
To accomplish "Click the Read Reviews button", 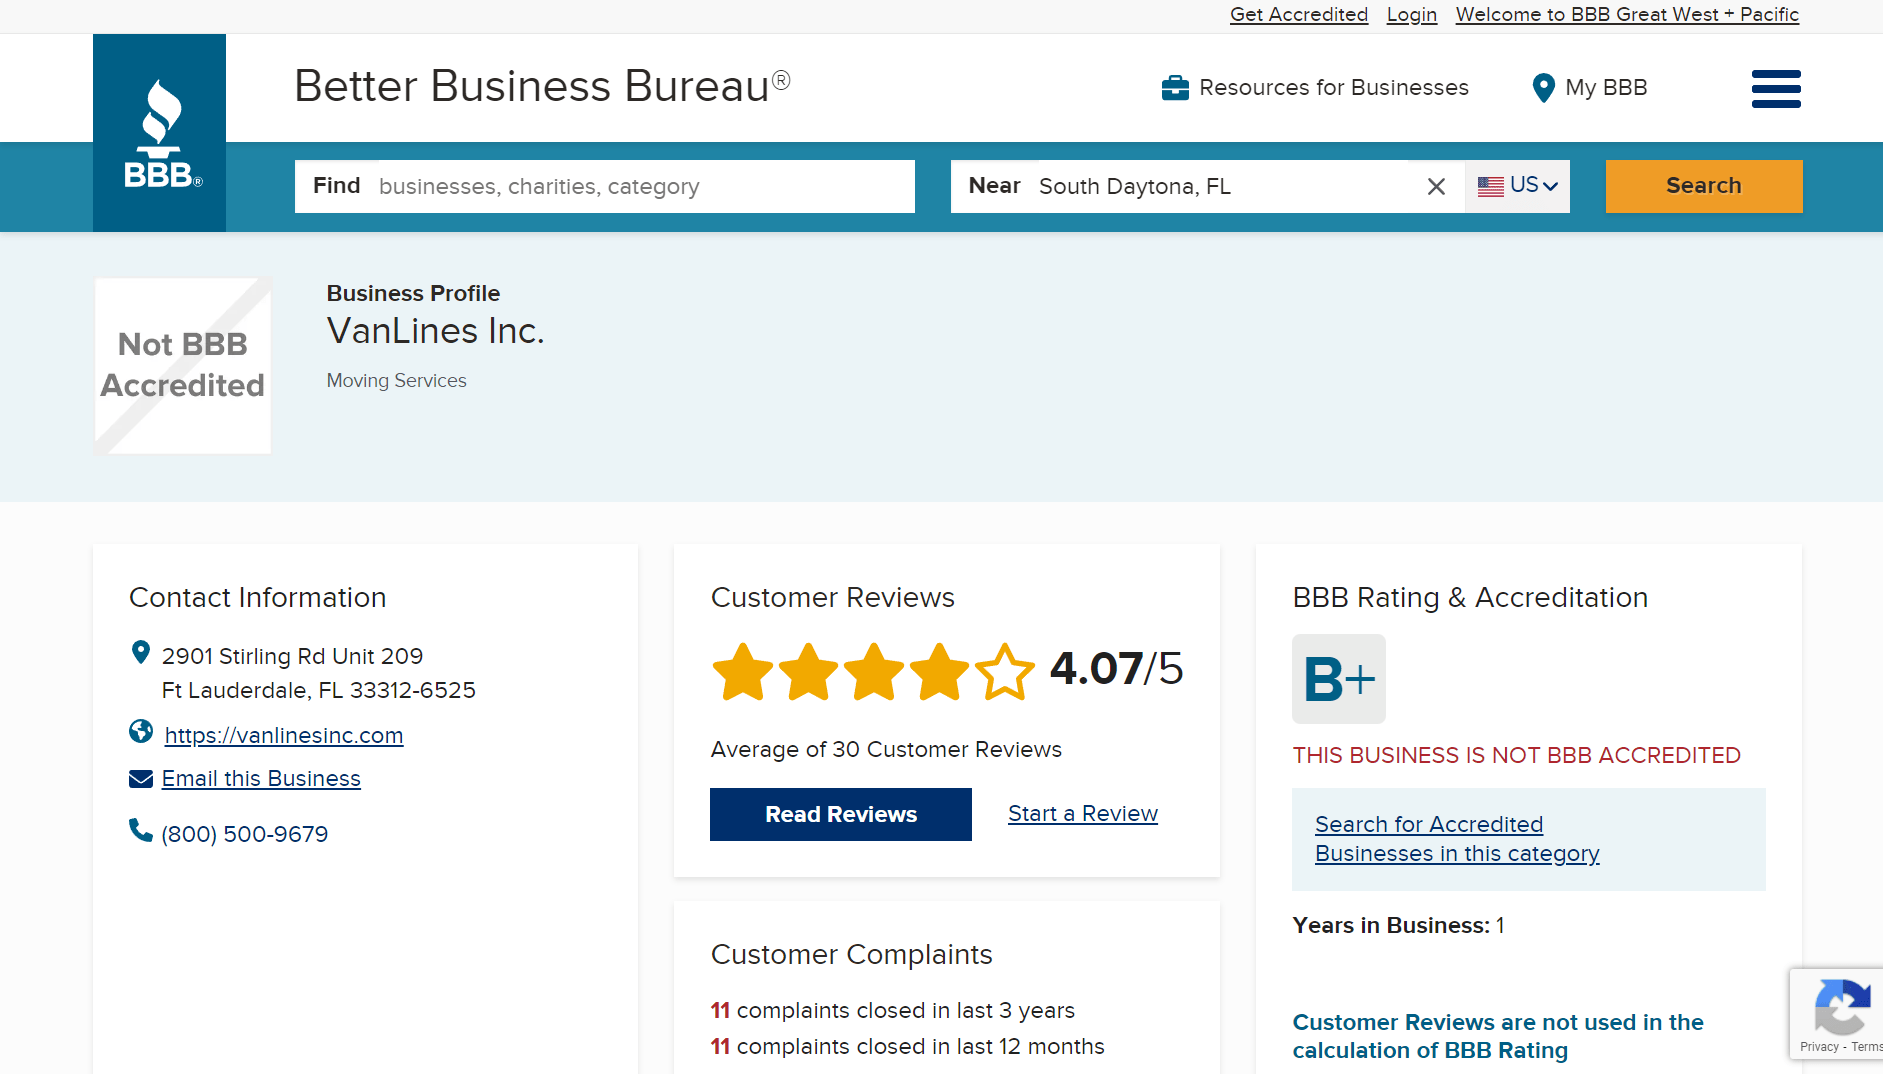I will click(x=841, y=814).
